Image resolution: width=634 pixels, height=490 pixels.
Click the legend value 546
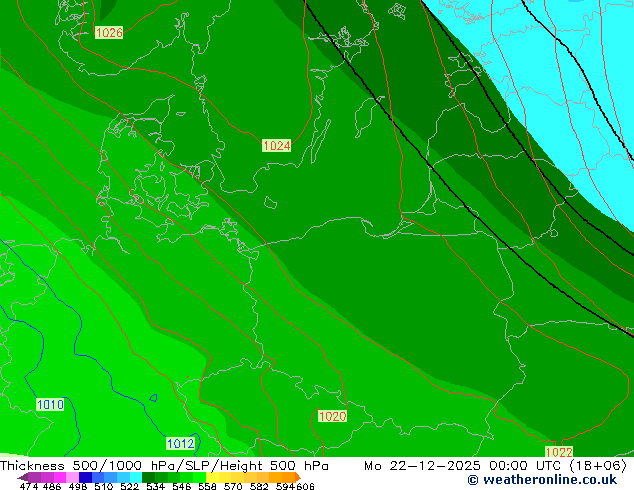point(182,486)
